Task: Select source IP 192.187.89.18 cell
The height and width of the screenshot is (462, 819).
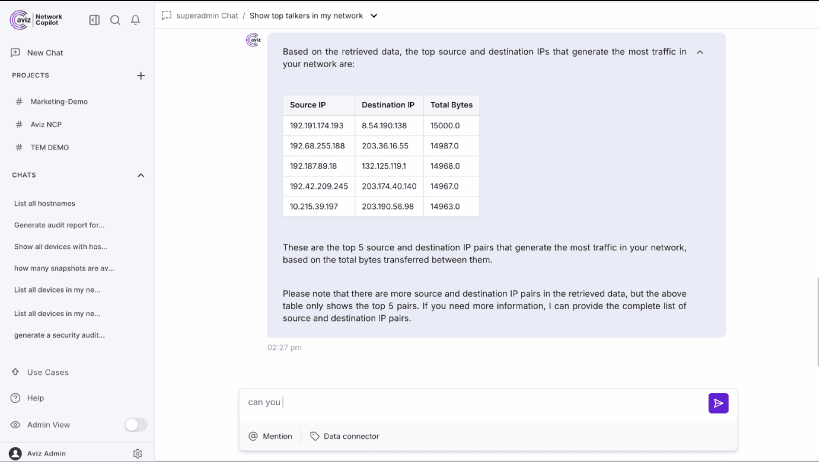Action: coord(319,166)
